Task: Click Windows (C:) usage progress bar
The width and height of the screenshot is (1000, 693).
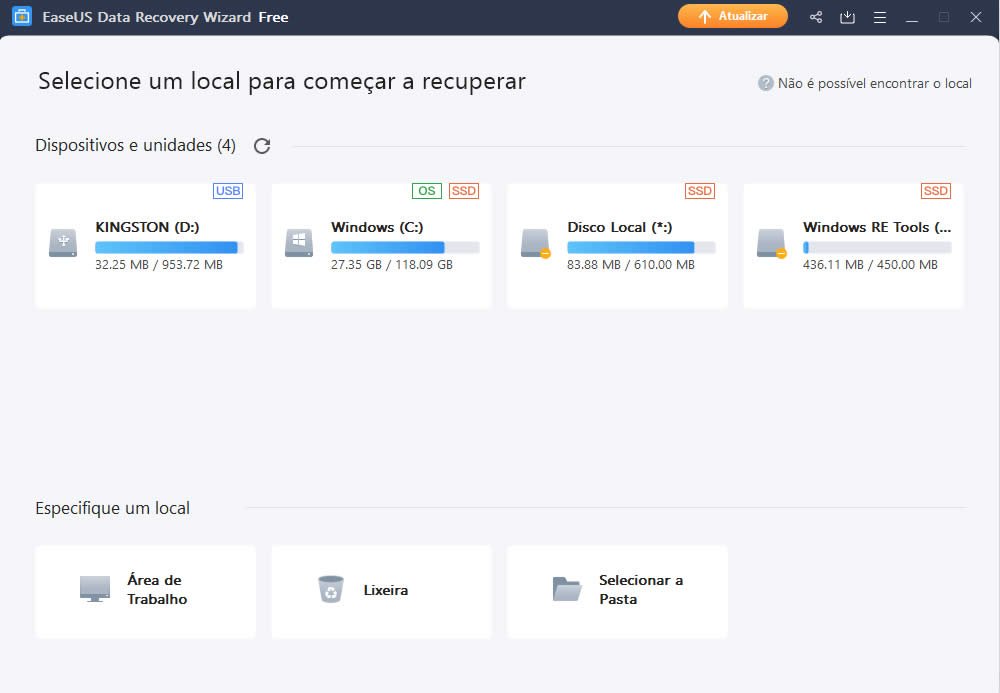Action: 405,247
